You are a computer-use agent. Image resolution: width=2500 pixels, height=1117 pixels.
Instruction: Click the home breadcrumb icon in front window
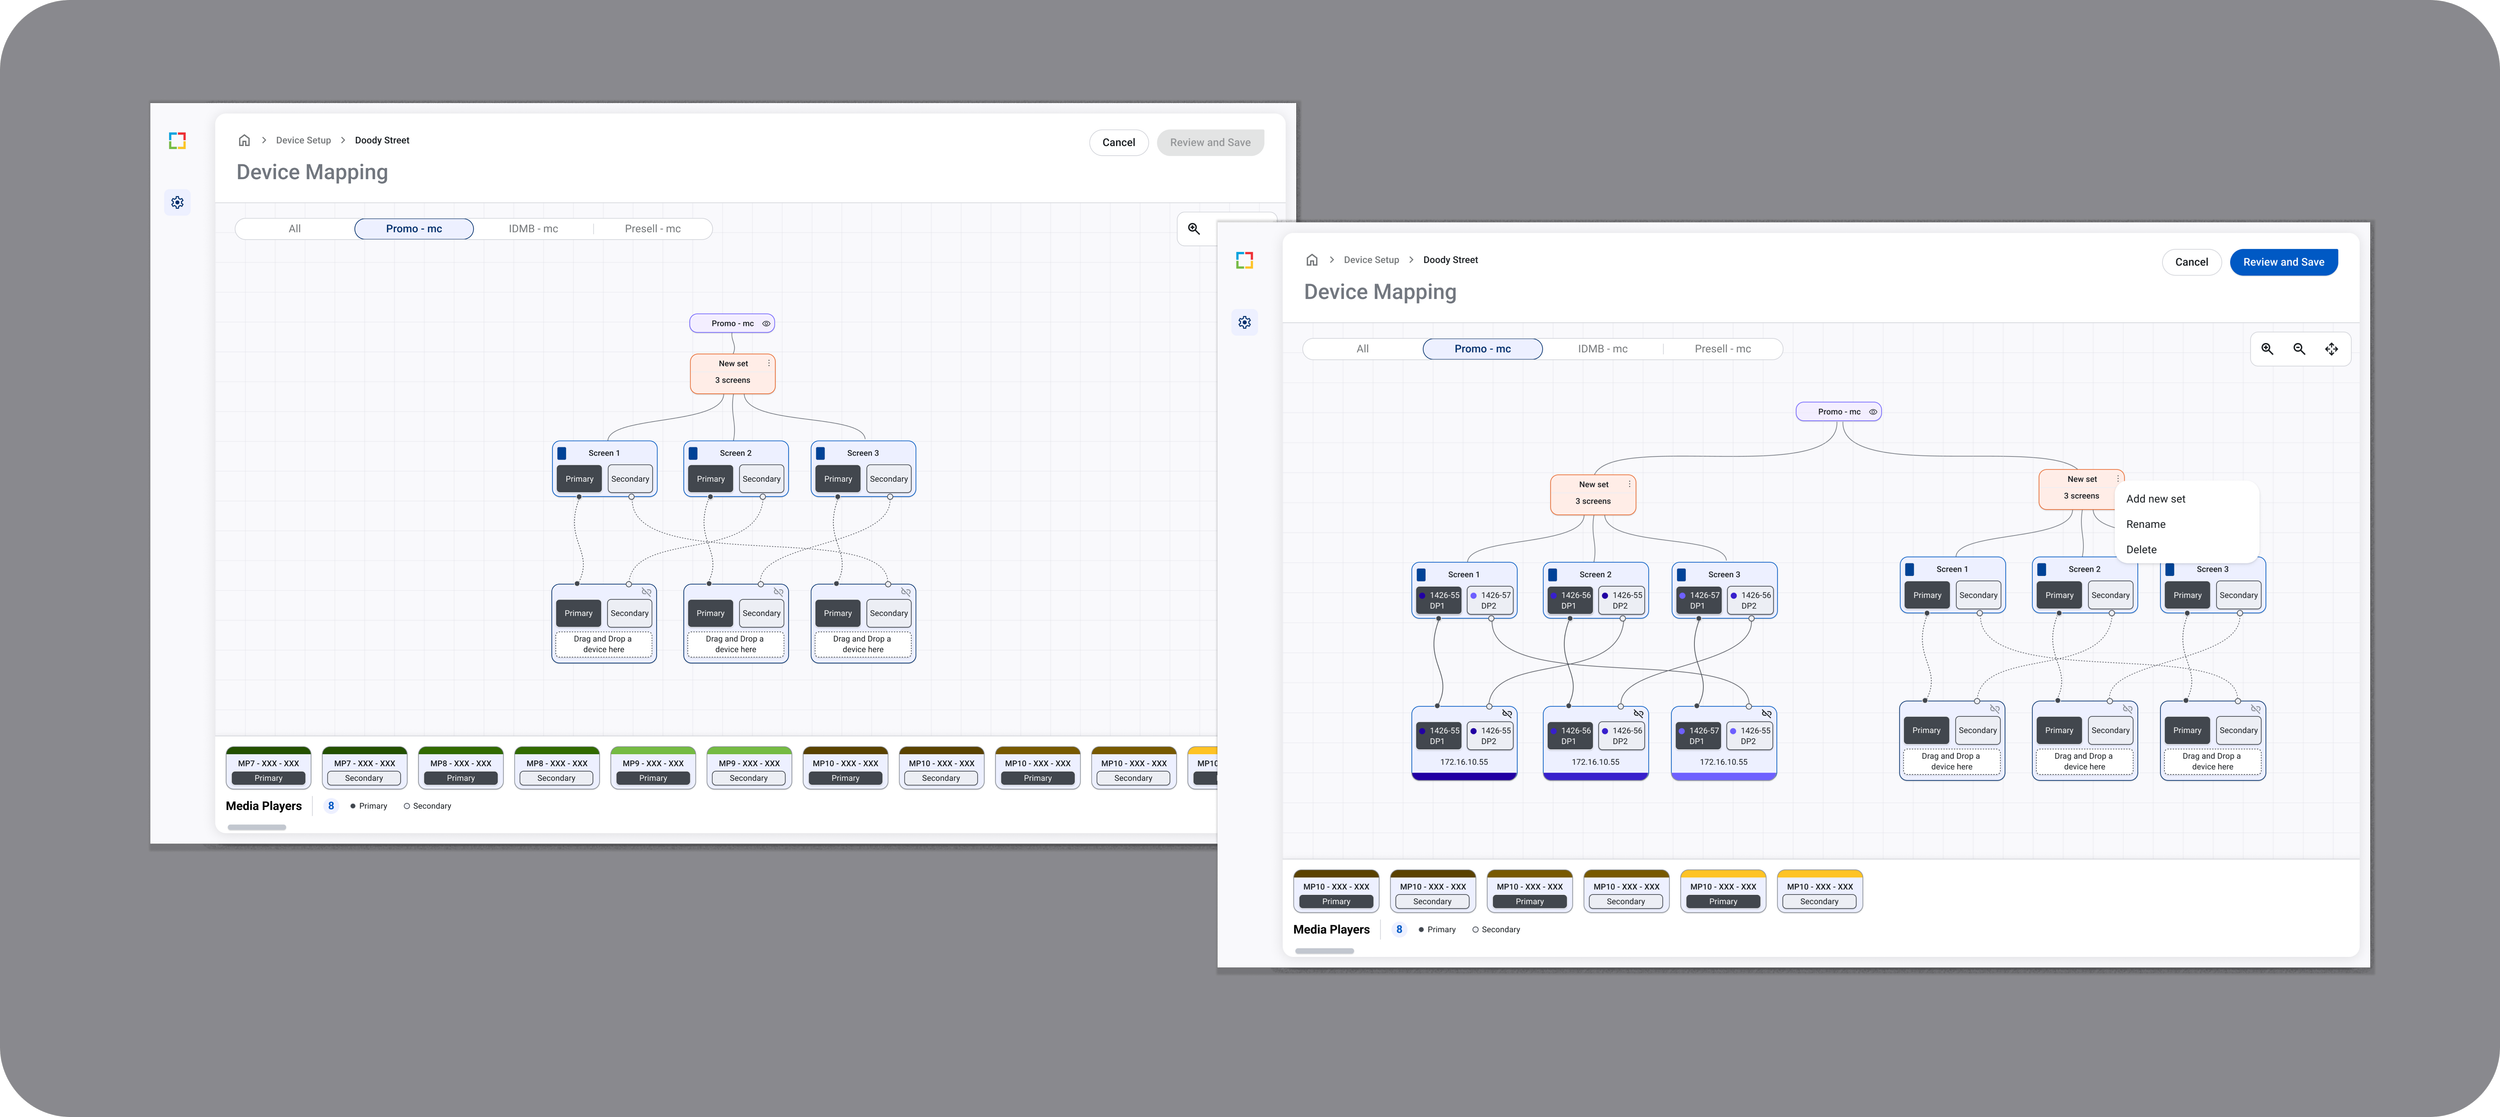point(1312,260)
